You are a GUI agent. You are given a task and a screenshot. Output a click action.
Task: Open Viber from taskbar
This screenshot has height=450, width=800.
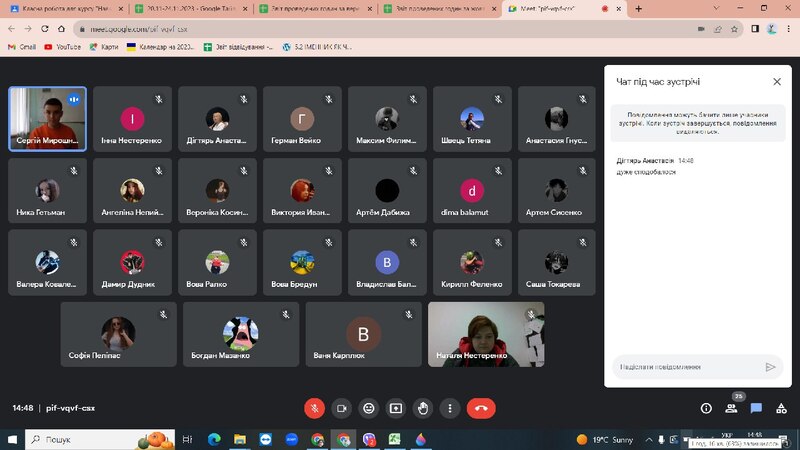[369, 439]
